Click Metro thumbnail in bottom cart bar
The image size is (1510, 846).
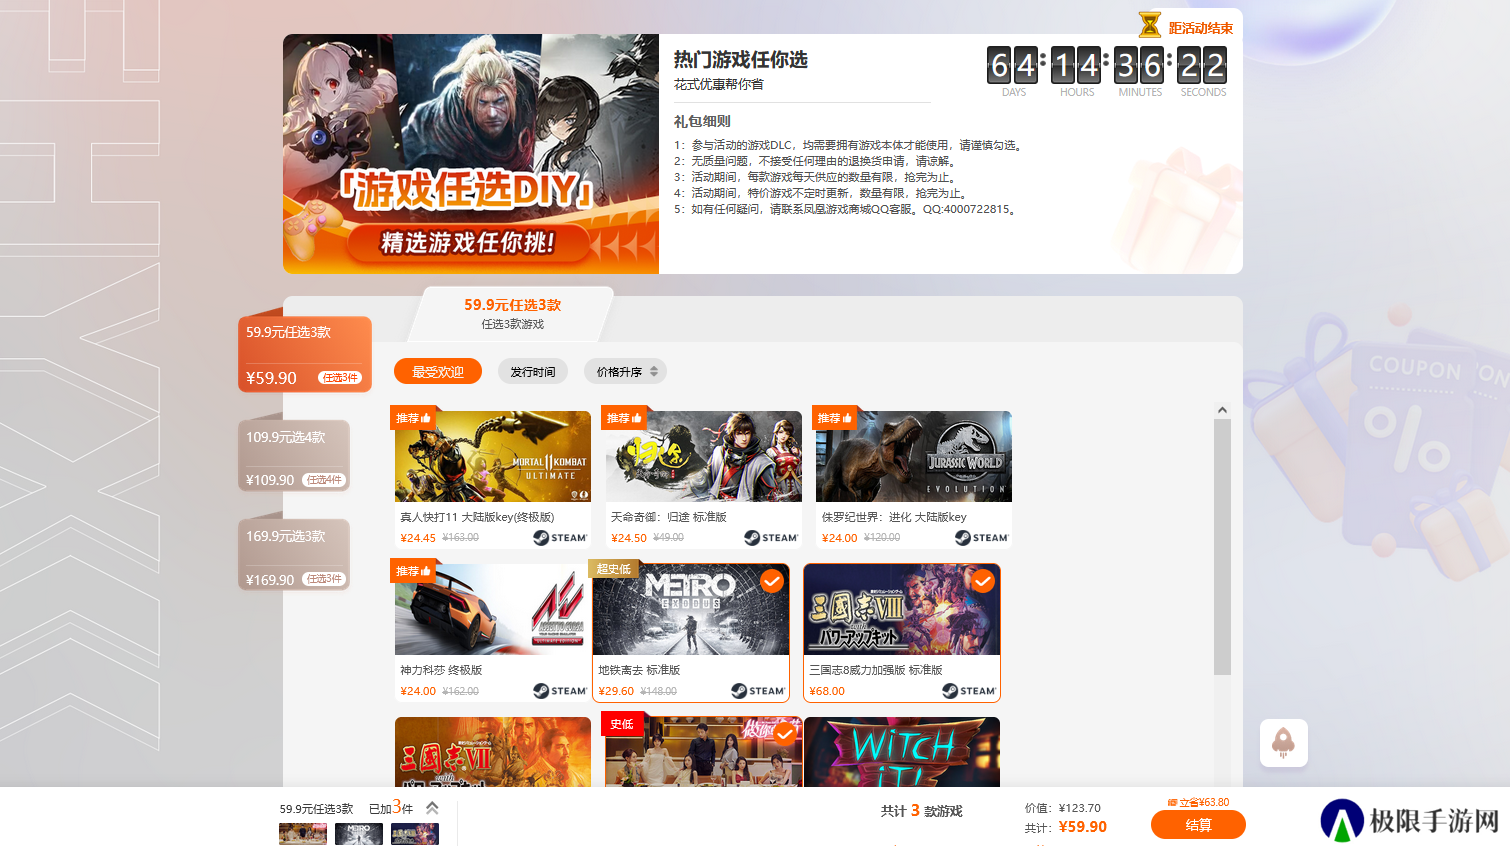[x=359, y=834]
